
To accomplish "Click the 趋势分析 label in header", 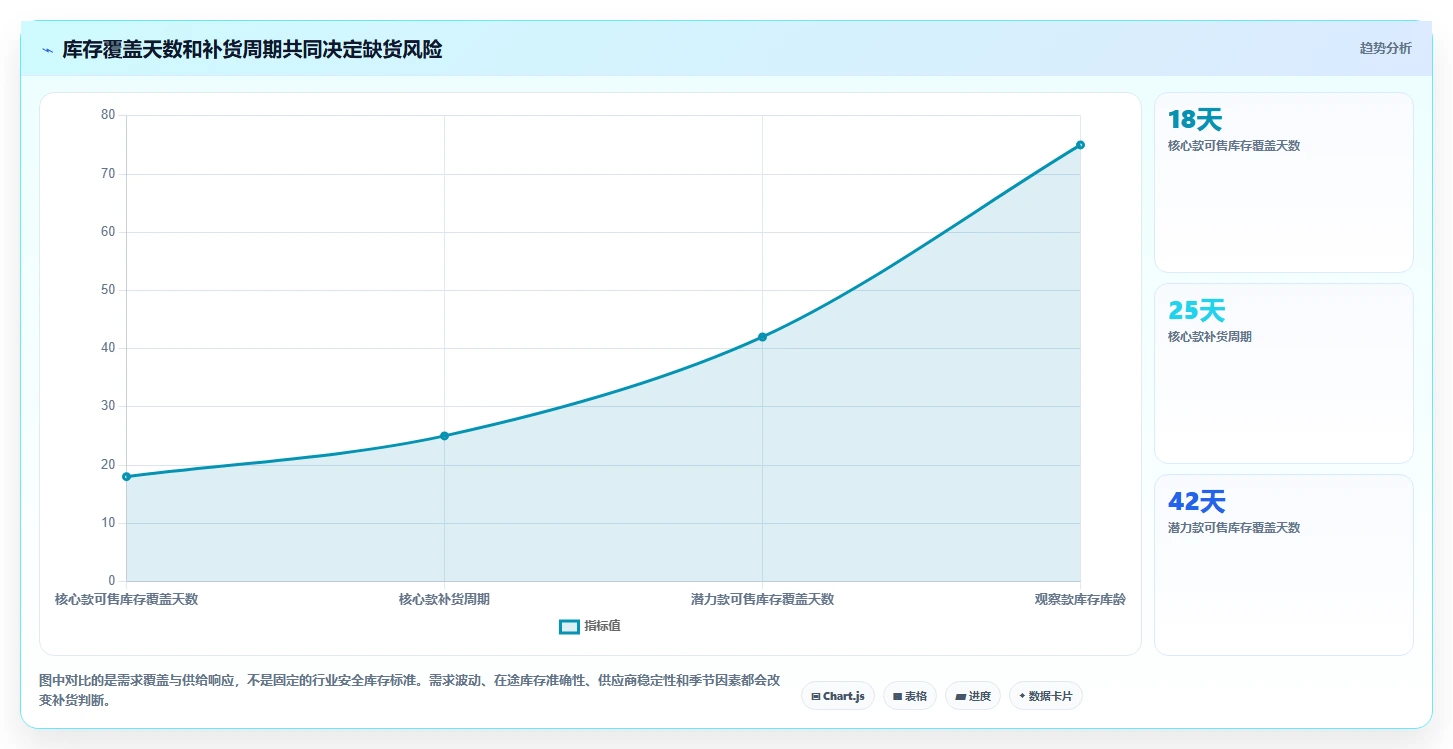I will [x=1385, y=48].
